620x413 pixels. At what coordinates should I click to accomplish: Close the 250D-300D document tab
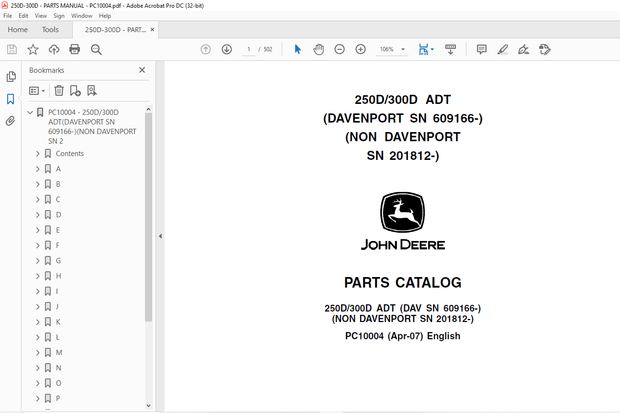point(152,30)
